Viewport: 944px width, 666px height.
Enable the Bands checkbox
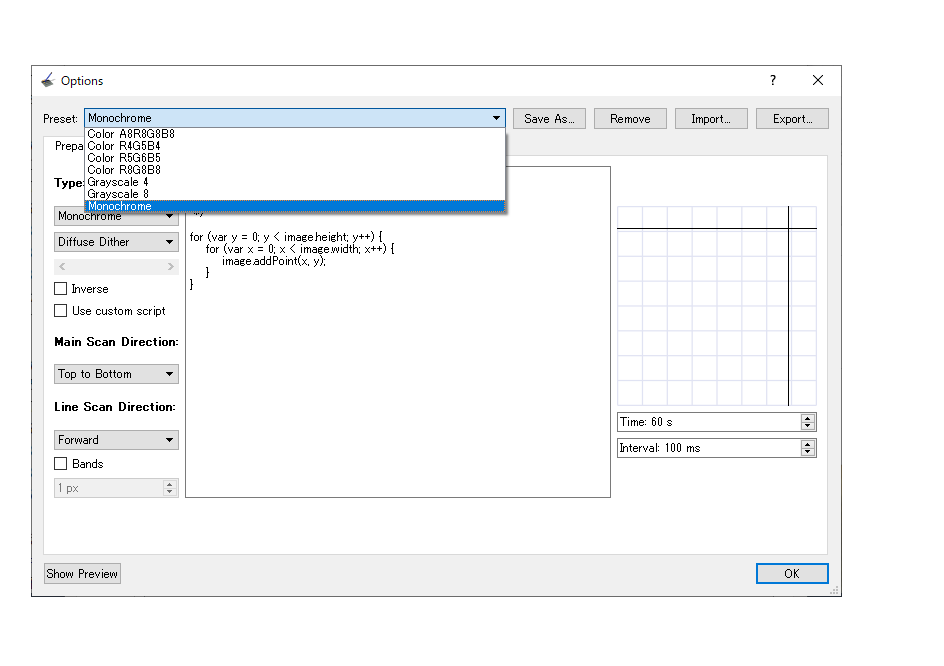[61, 464]
